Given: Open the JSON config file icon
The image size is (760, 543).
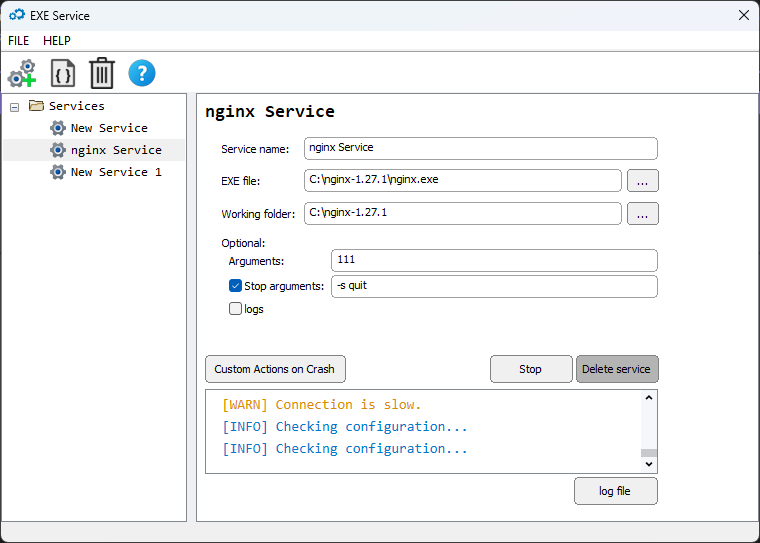Looking at the screenshot, I should click(63, 74).
